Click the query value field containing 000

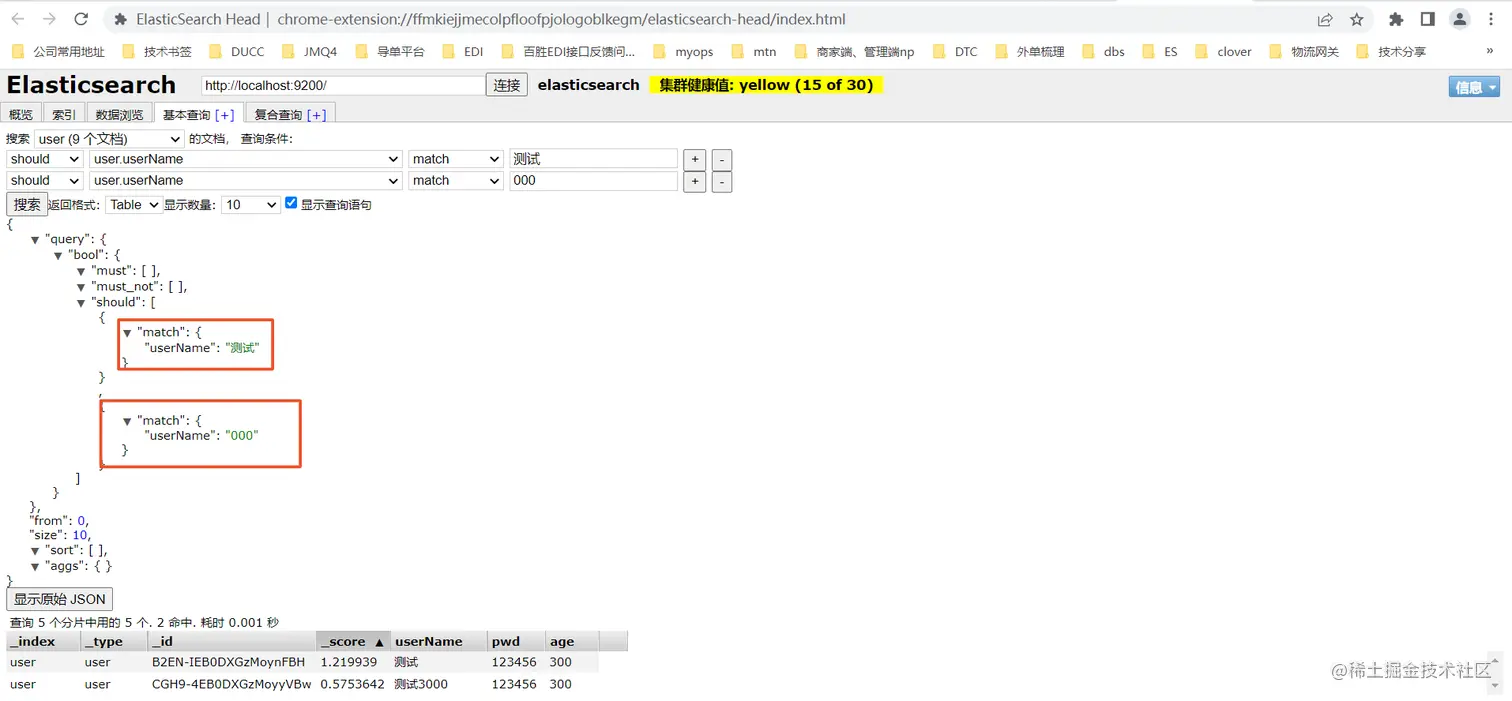point(594,181)
